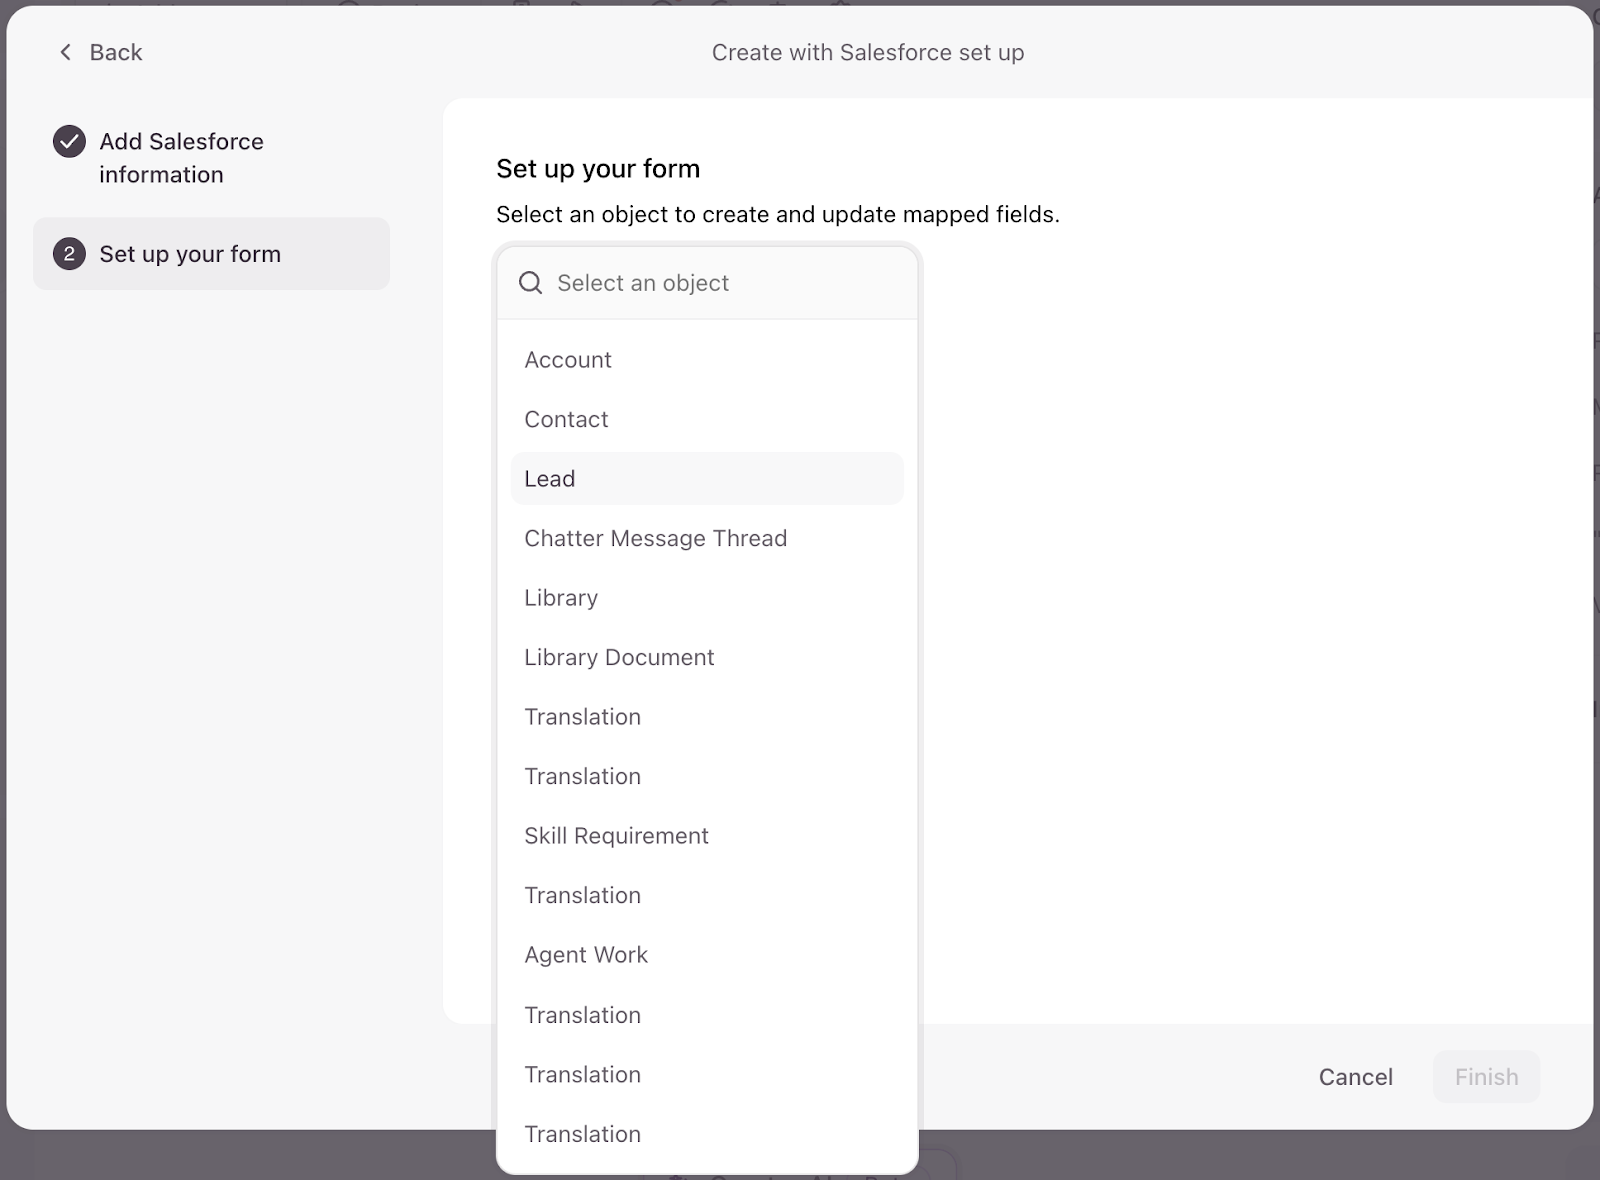This screenshot has width=1600, height=1180.
Task: Choose the Agent Work object
Action: (586, 955)
